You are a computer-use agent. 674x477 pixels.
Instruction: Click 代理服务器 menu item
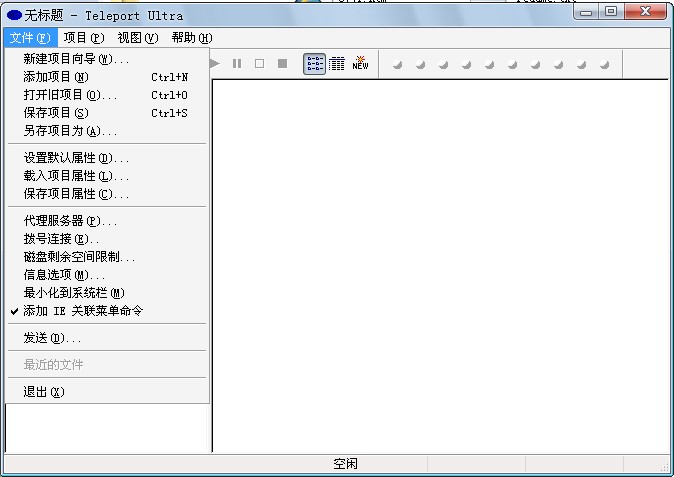pyautogui.click(x=70, y=221)
